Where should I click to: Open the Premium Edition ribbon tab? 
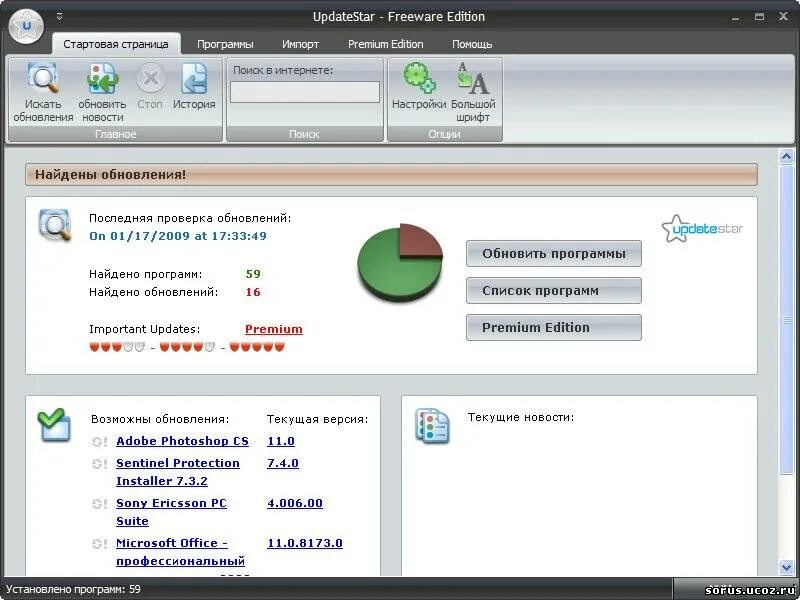[x=386, y=44]
